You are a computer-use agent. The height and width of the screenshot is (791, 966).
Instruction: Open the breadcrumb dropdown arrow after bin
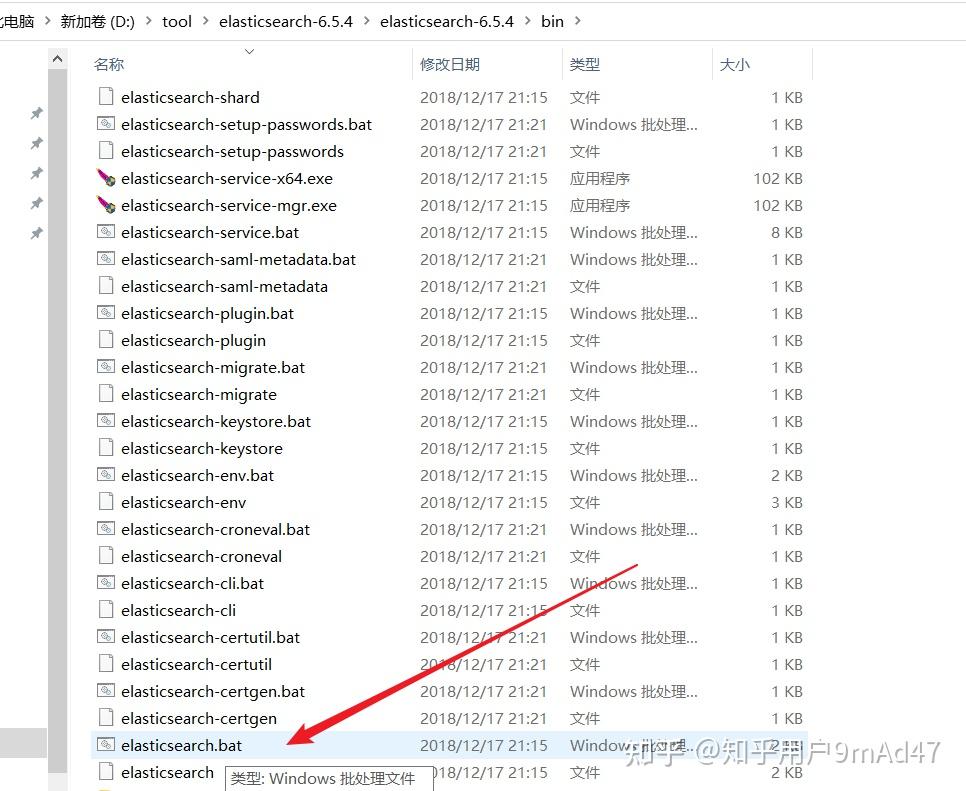pyautogui.click(x=577, y=21)
